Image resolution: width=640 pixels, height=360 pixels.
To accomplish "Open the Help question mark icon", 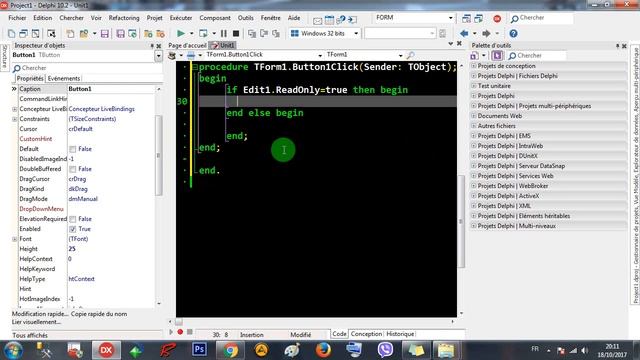I will tap(513, 33).
